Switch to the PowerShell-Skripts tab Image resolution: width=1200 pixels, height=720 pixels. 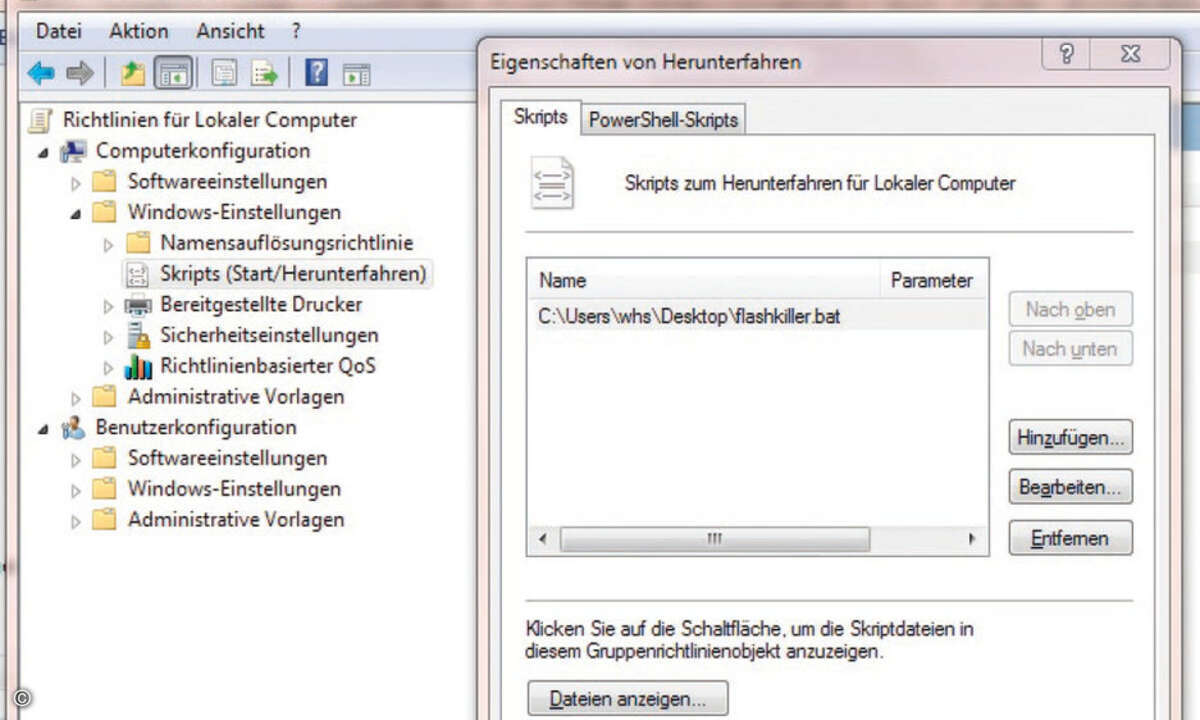pyautogui.click(x=663, y=120)
